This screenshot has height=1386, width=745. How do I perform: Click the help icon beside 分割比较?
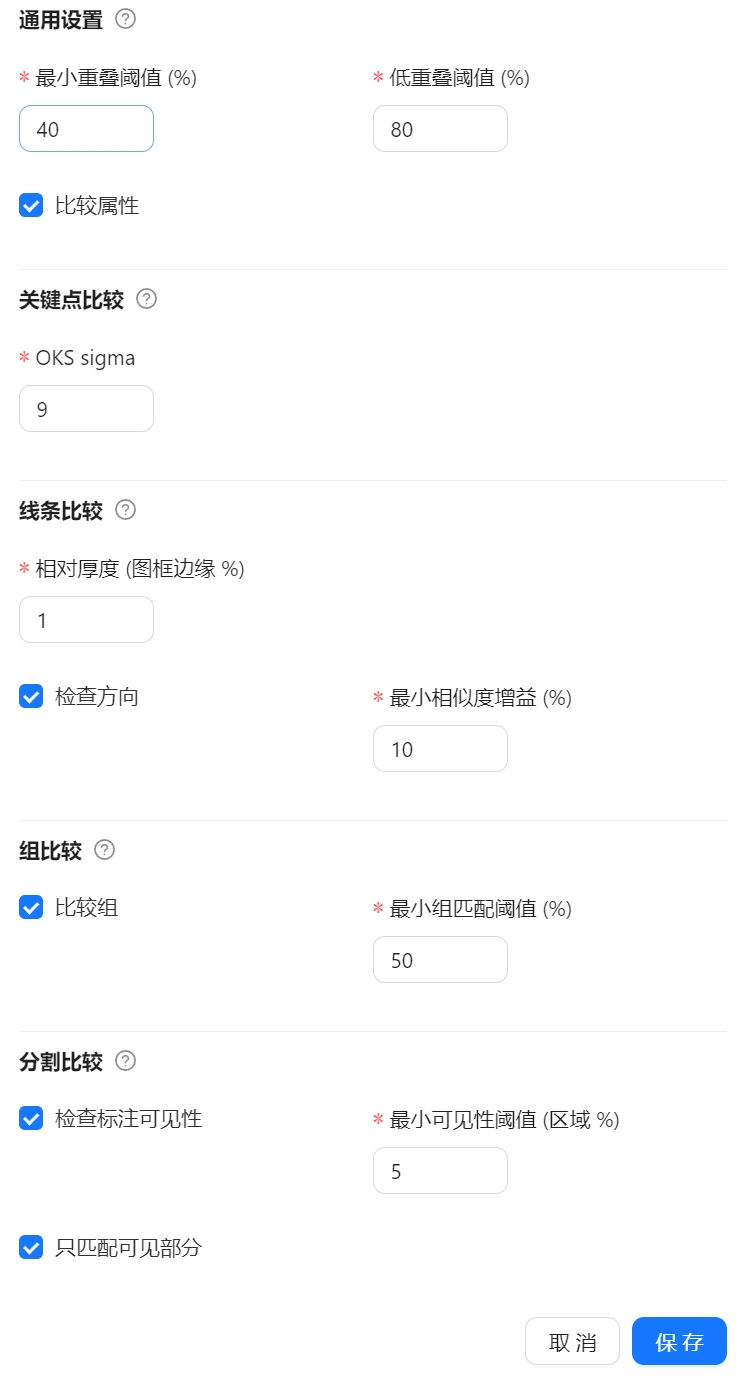coord(125,1061)
